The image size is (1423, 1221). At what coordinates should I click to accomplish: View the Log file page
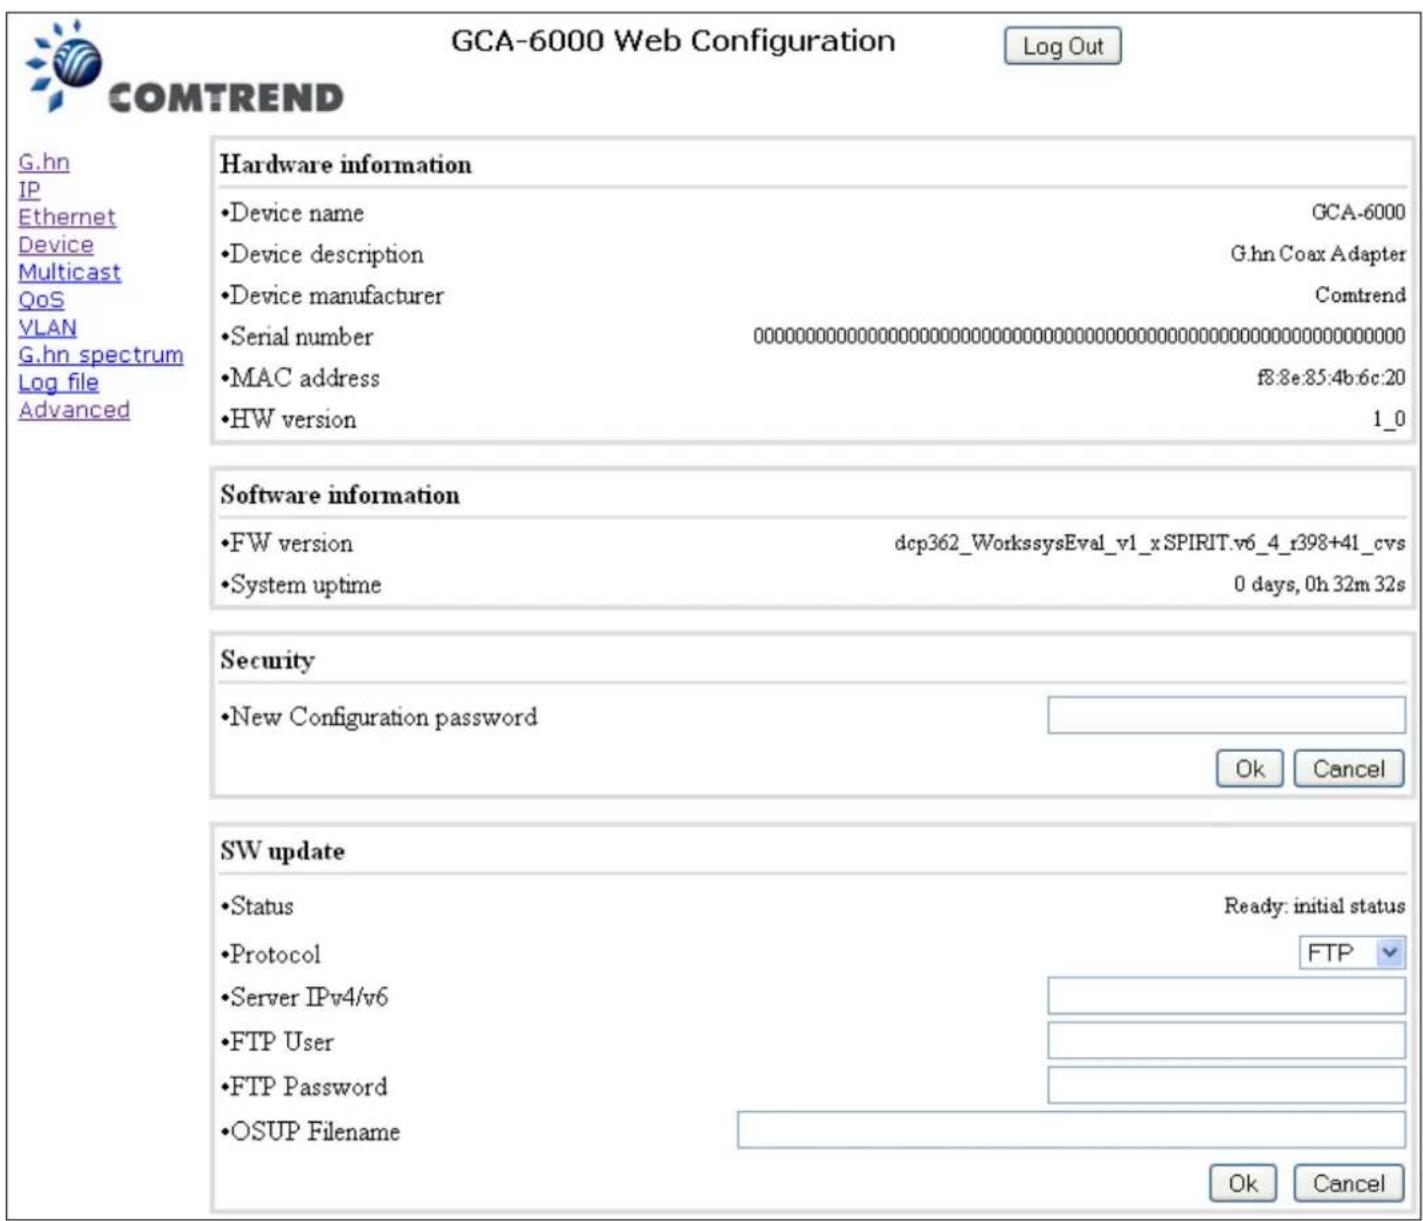point(59,382)
